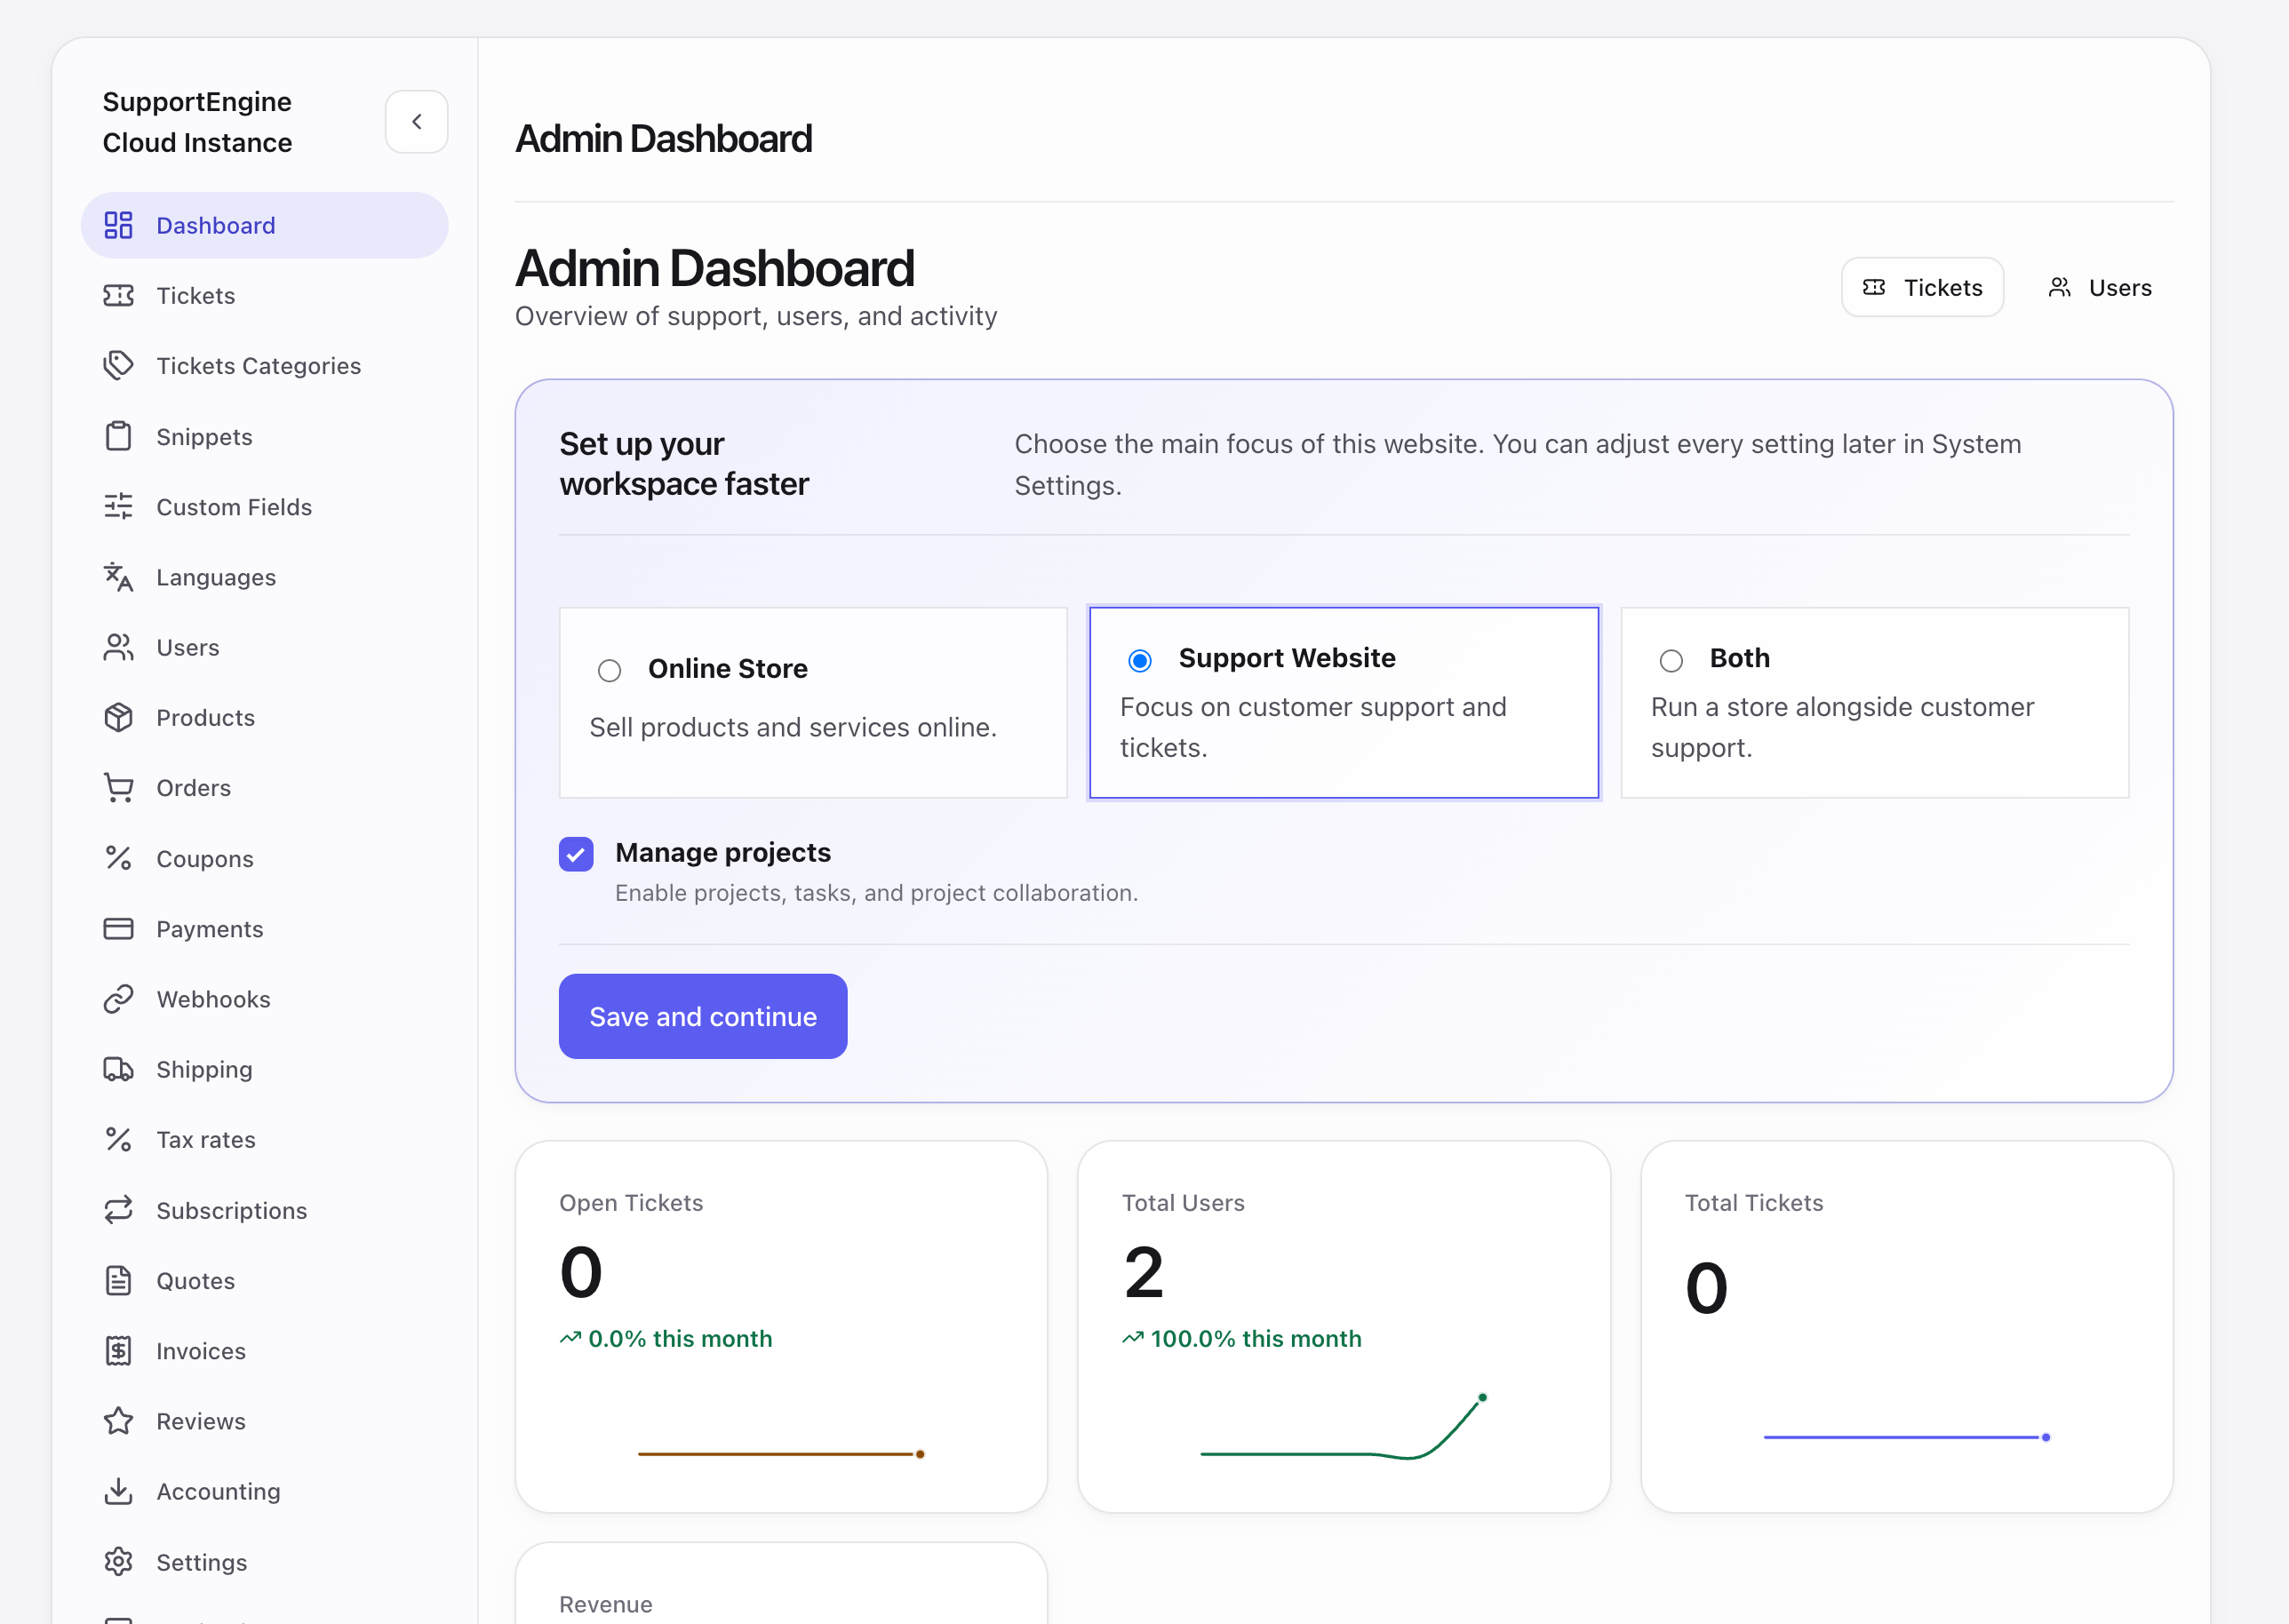Click the Orders shopping cart icon
Image resolution: width=2289 pixels, height=1624 pixels.
[x=118, y=788]
